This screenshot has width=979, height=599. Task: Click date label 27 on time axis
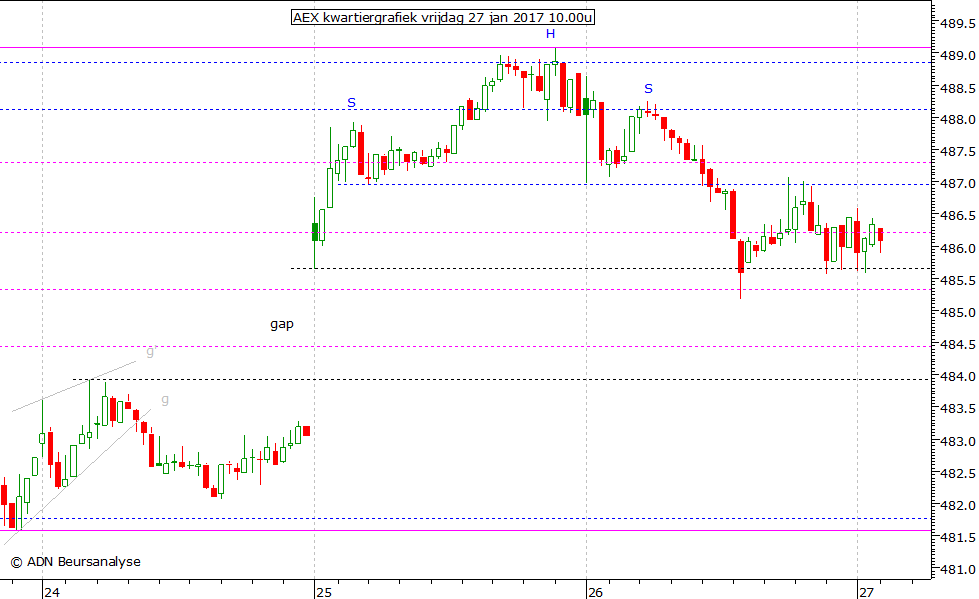[x=867, y=592]
